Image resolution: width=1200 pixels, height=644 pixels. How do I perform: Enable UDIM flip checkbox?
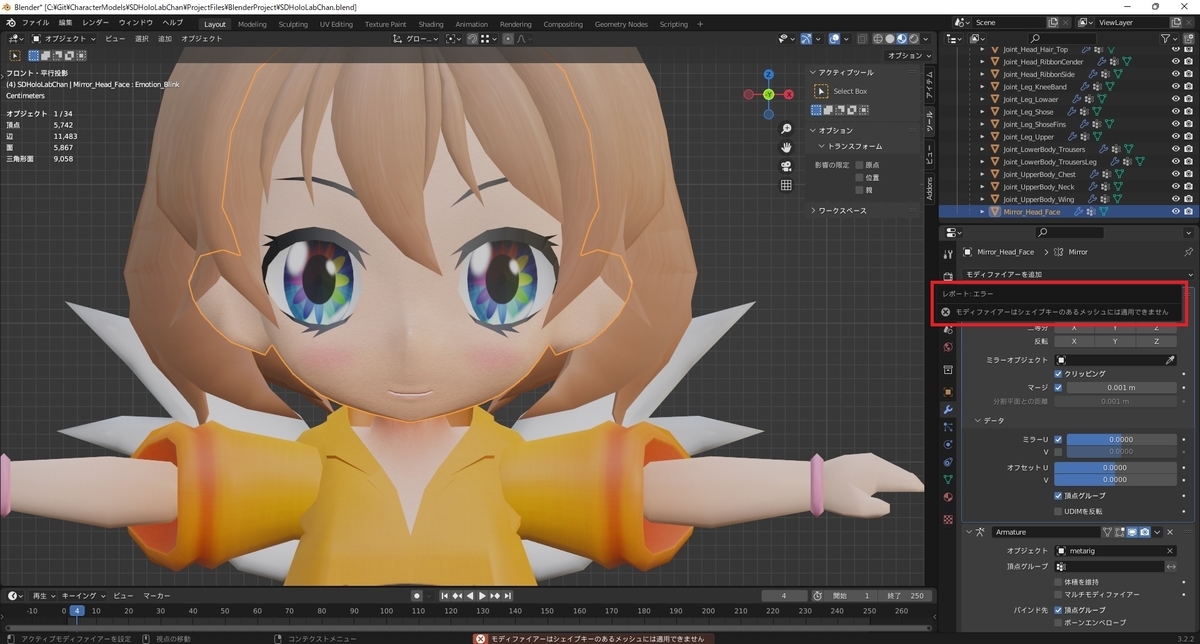(x=1059, y=511)
